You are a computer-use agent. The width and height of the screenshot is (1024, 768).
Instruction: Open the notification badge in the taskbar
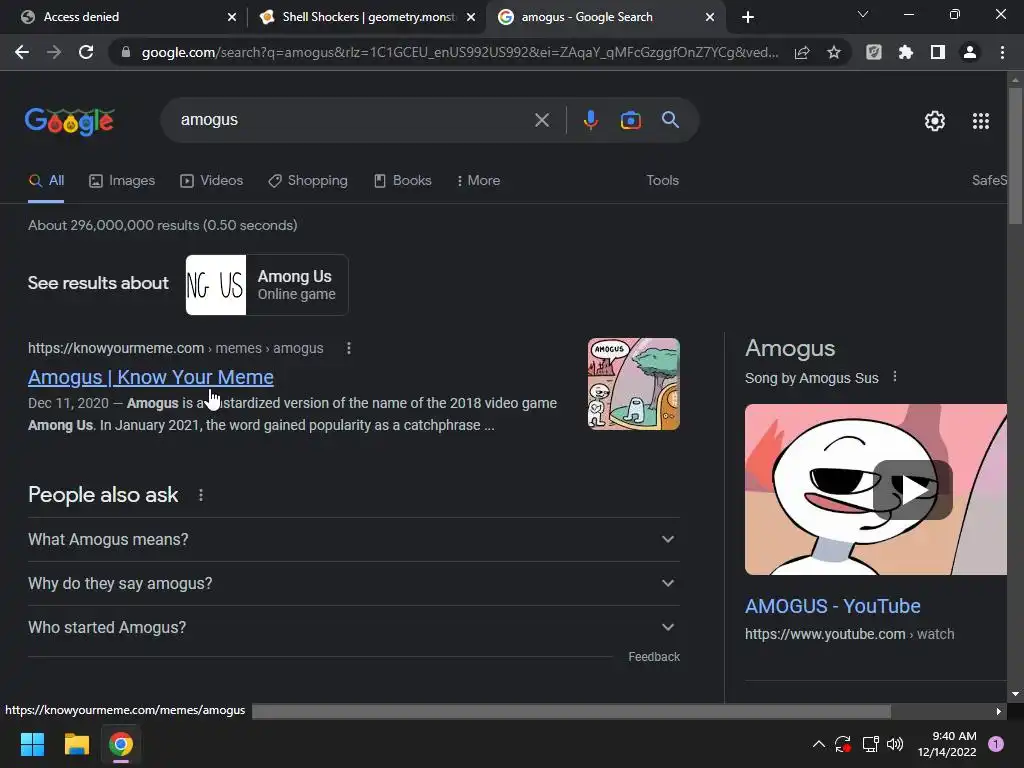996,744
